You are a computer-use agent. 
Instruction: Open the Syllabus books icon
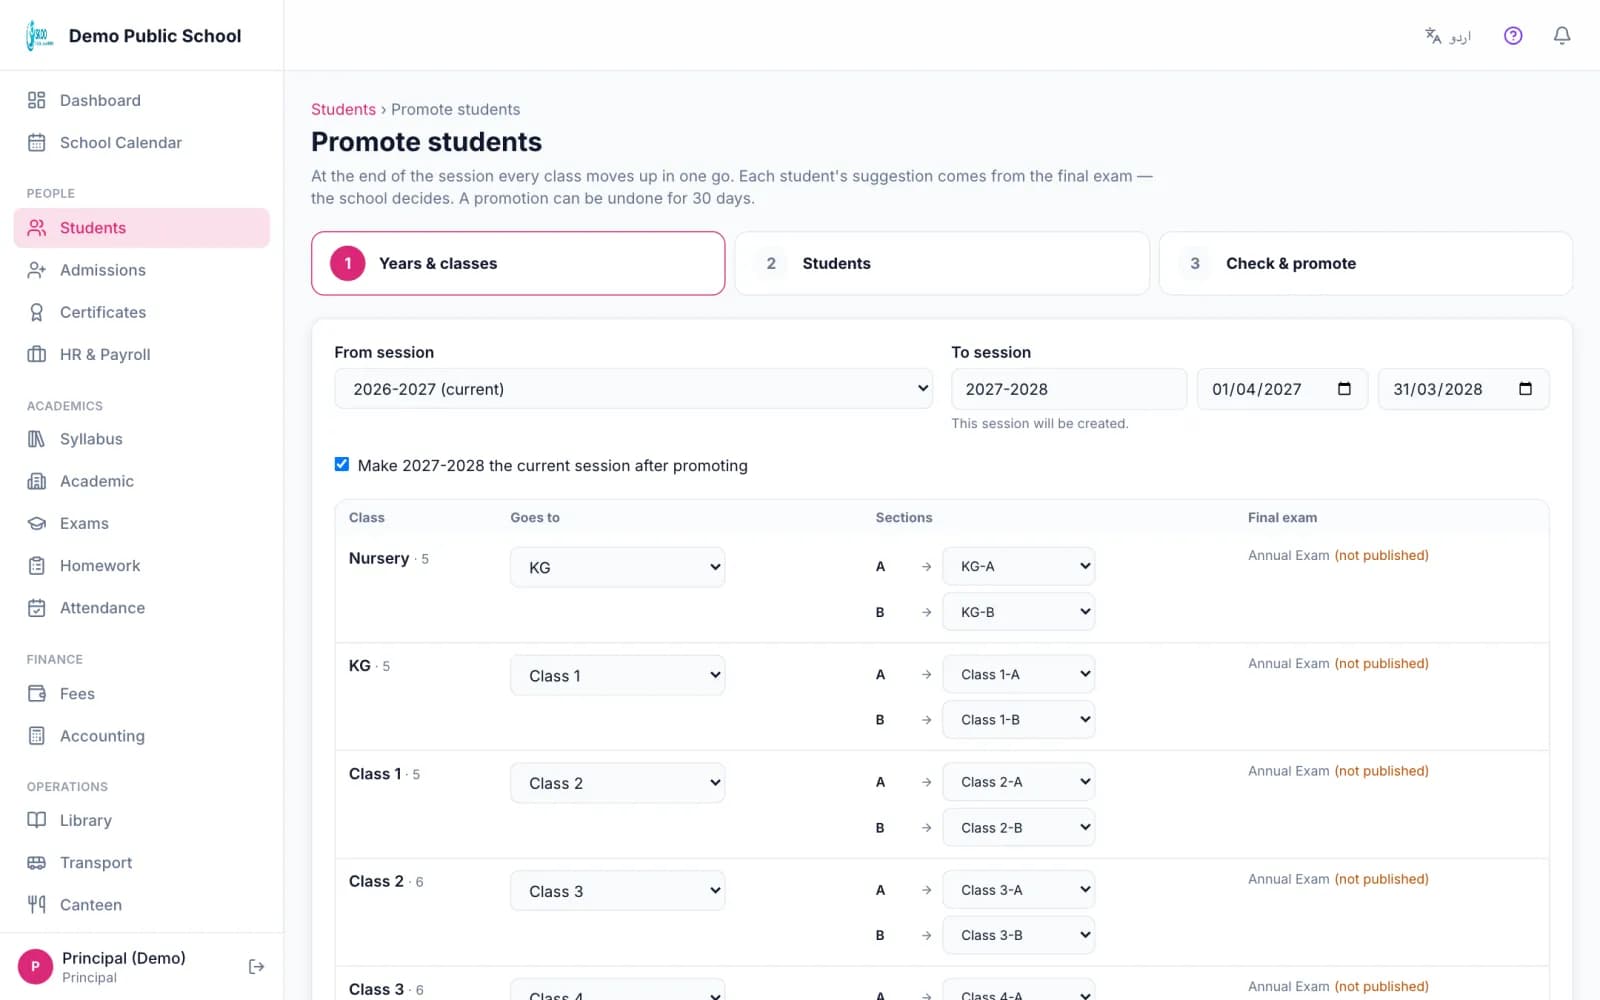coord(37,439)
